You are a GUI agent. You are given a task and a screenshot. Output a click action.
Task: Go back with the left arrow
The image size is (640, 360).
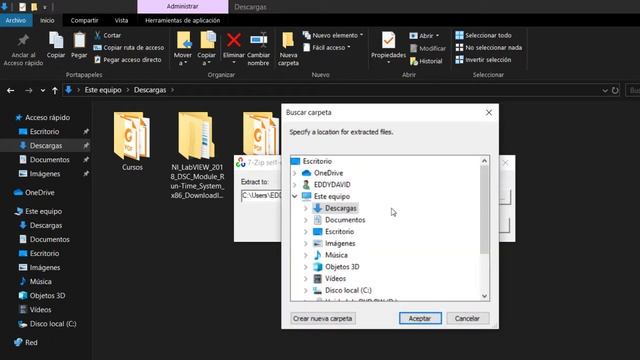(x=11, y=90)
